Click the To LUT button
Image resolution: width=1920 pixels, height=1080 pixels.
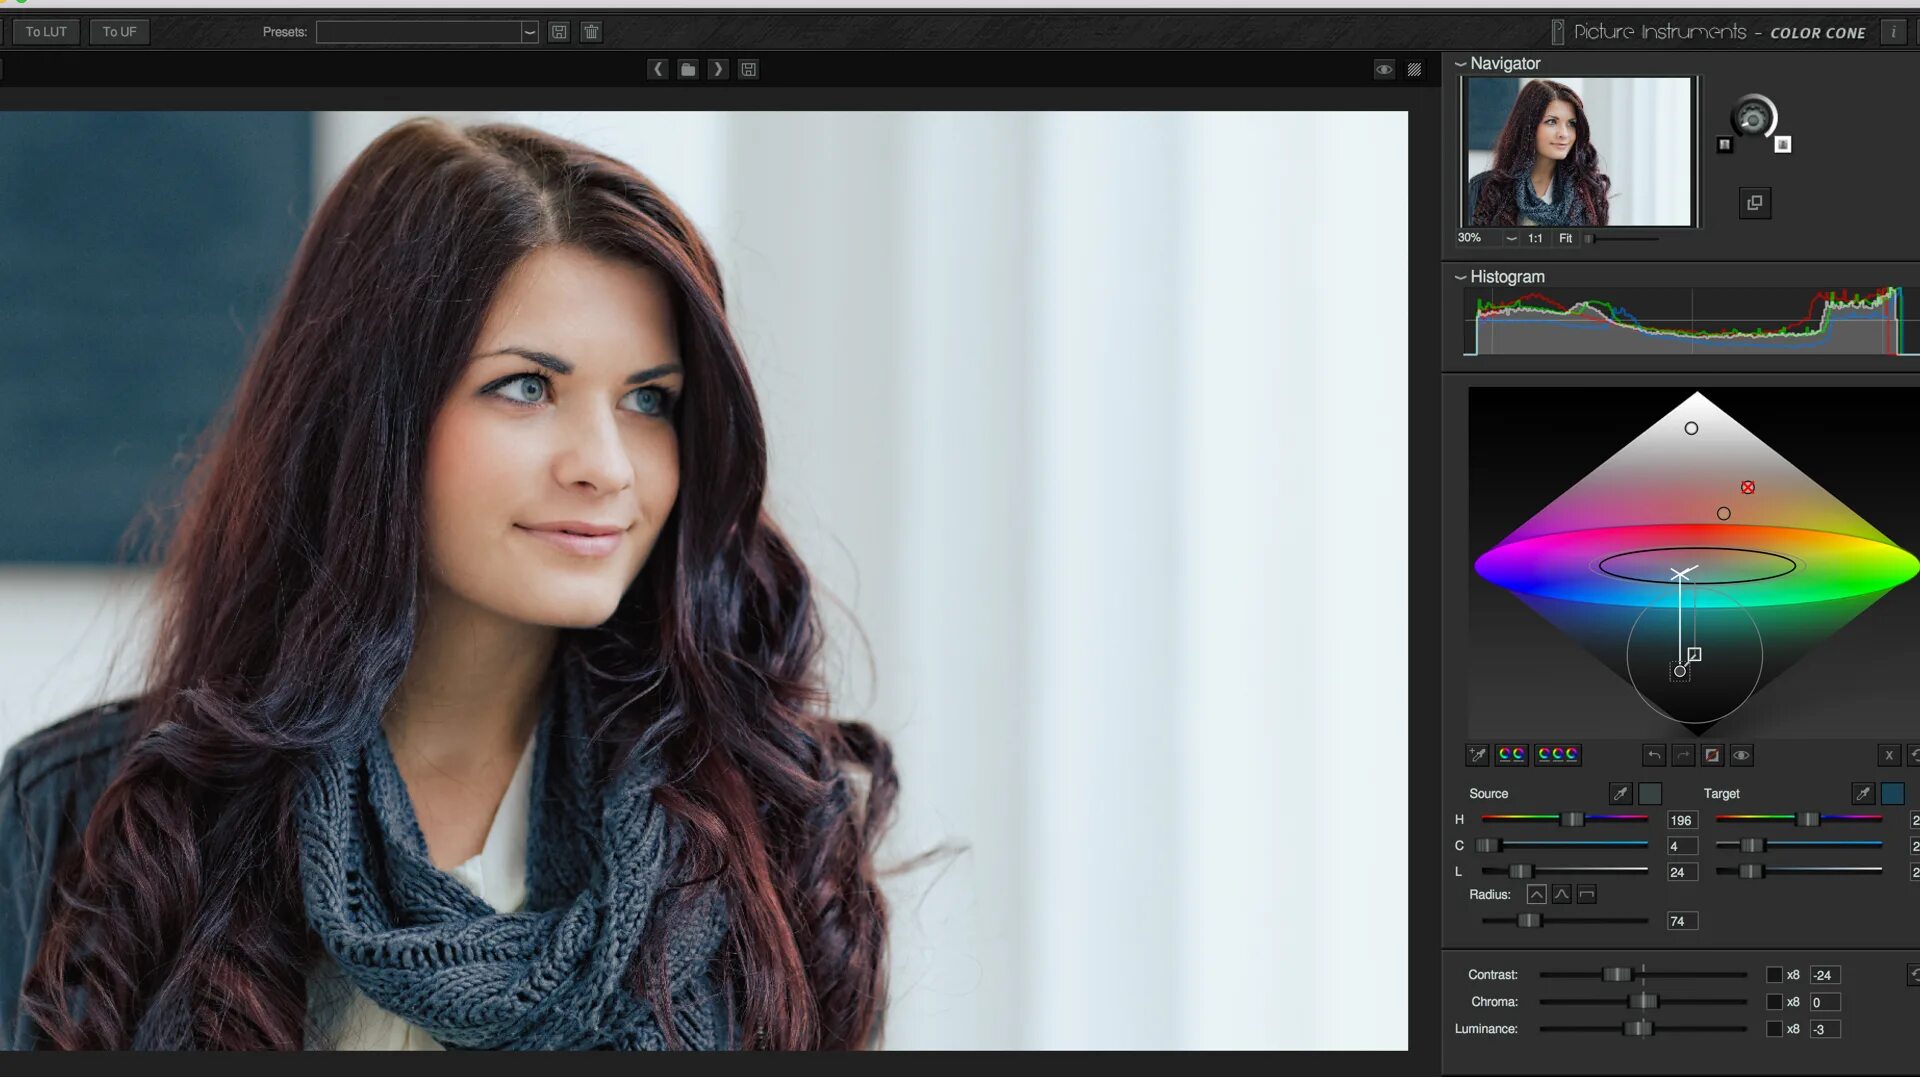point(46,32)
